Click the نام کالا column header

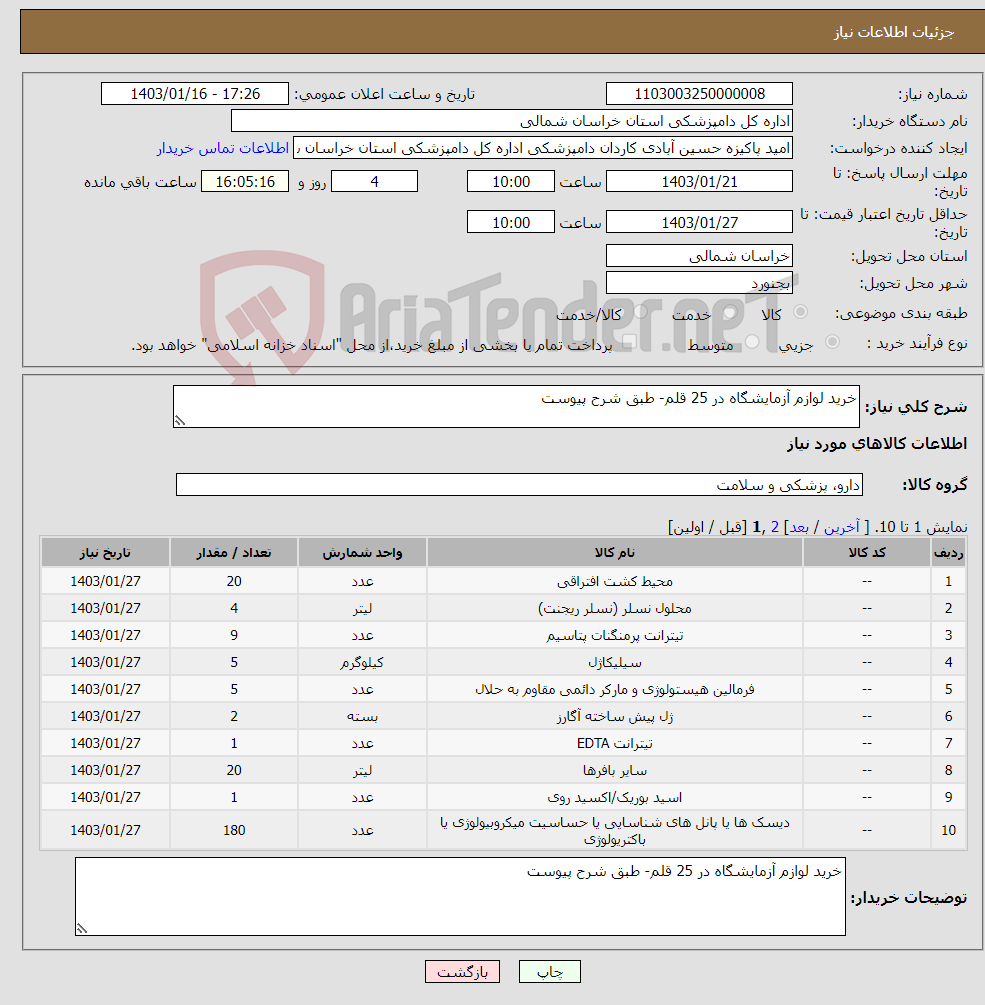pyautogui.click(x=615, y=552)
